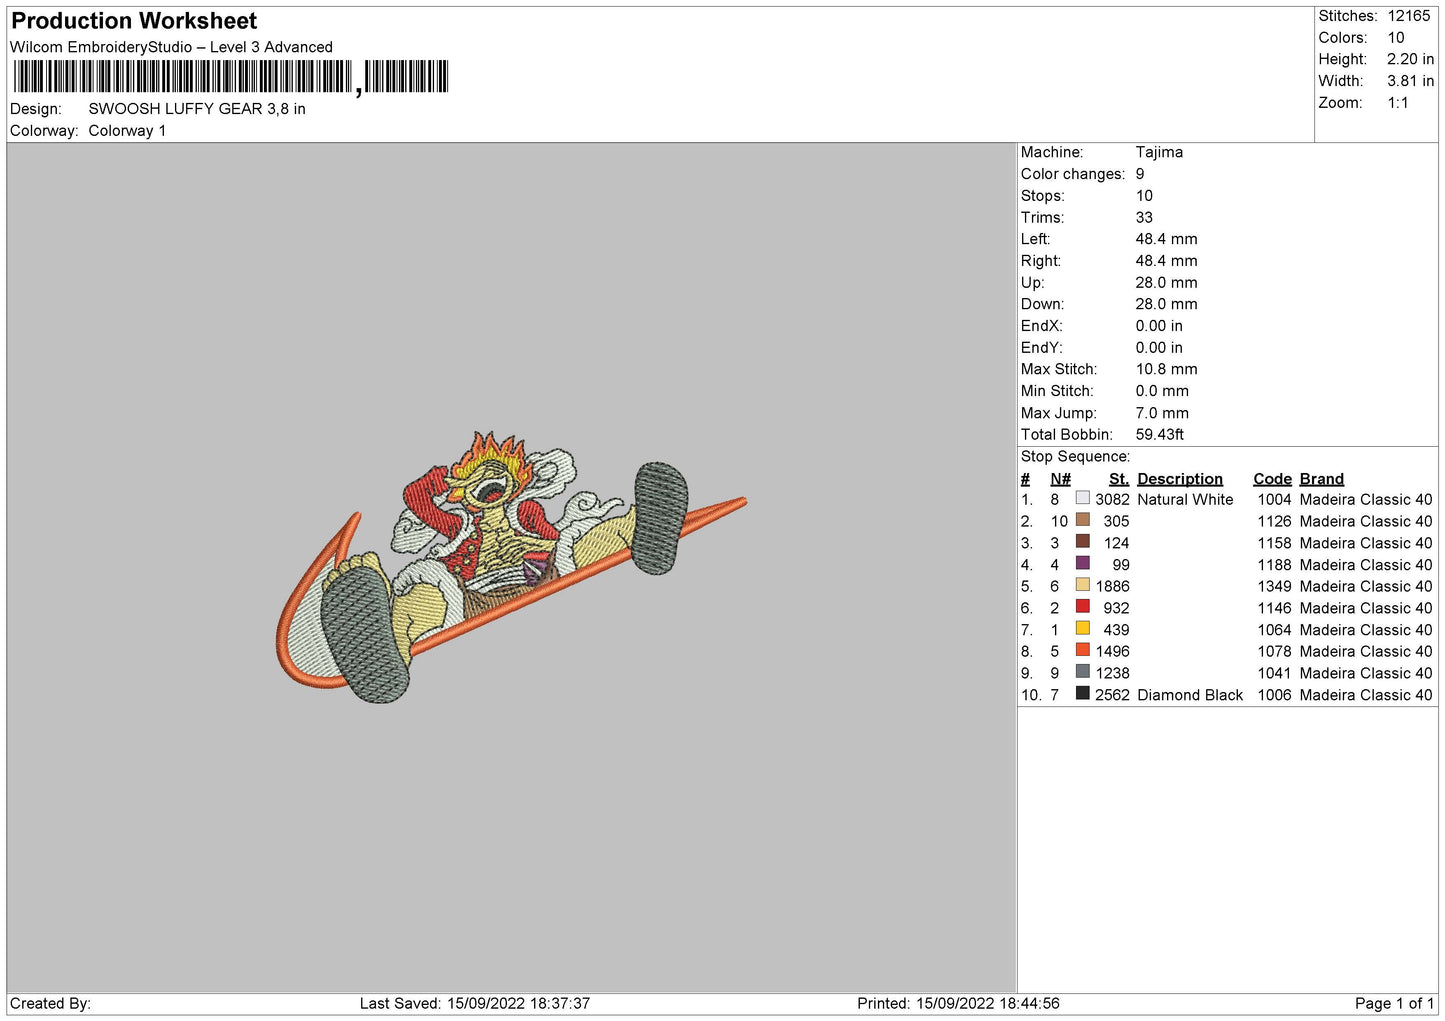
Task: Click the Production Worksheet title
Action: click(134, 21)
